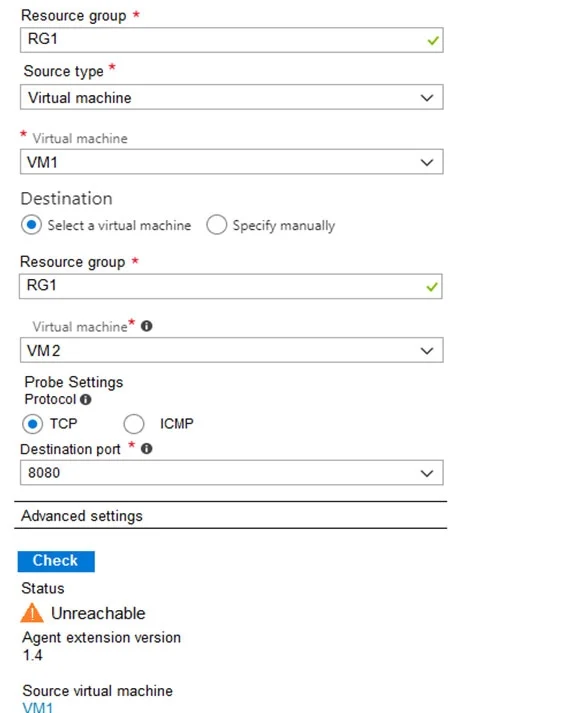Click info icon next to Virtual machine label
The width and height of the screenshot is (585, 713).
pyautogui.click(x=146, y=326)
